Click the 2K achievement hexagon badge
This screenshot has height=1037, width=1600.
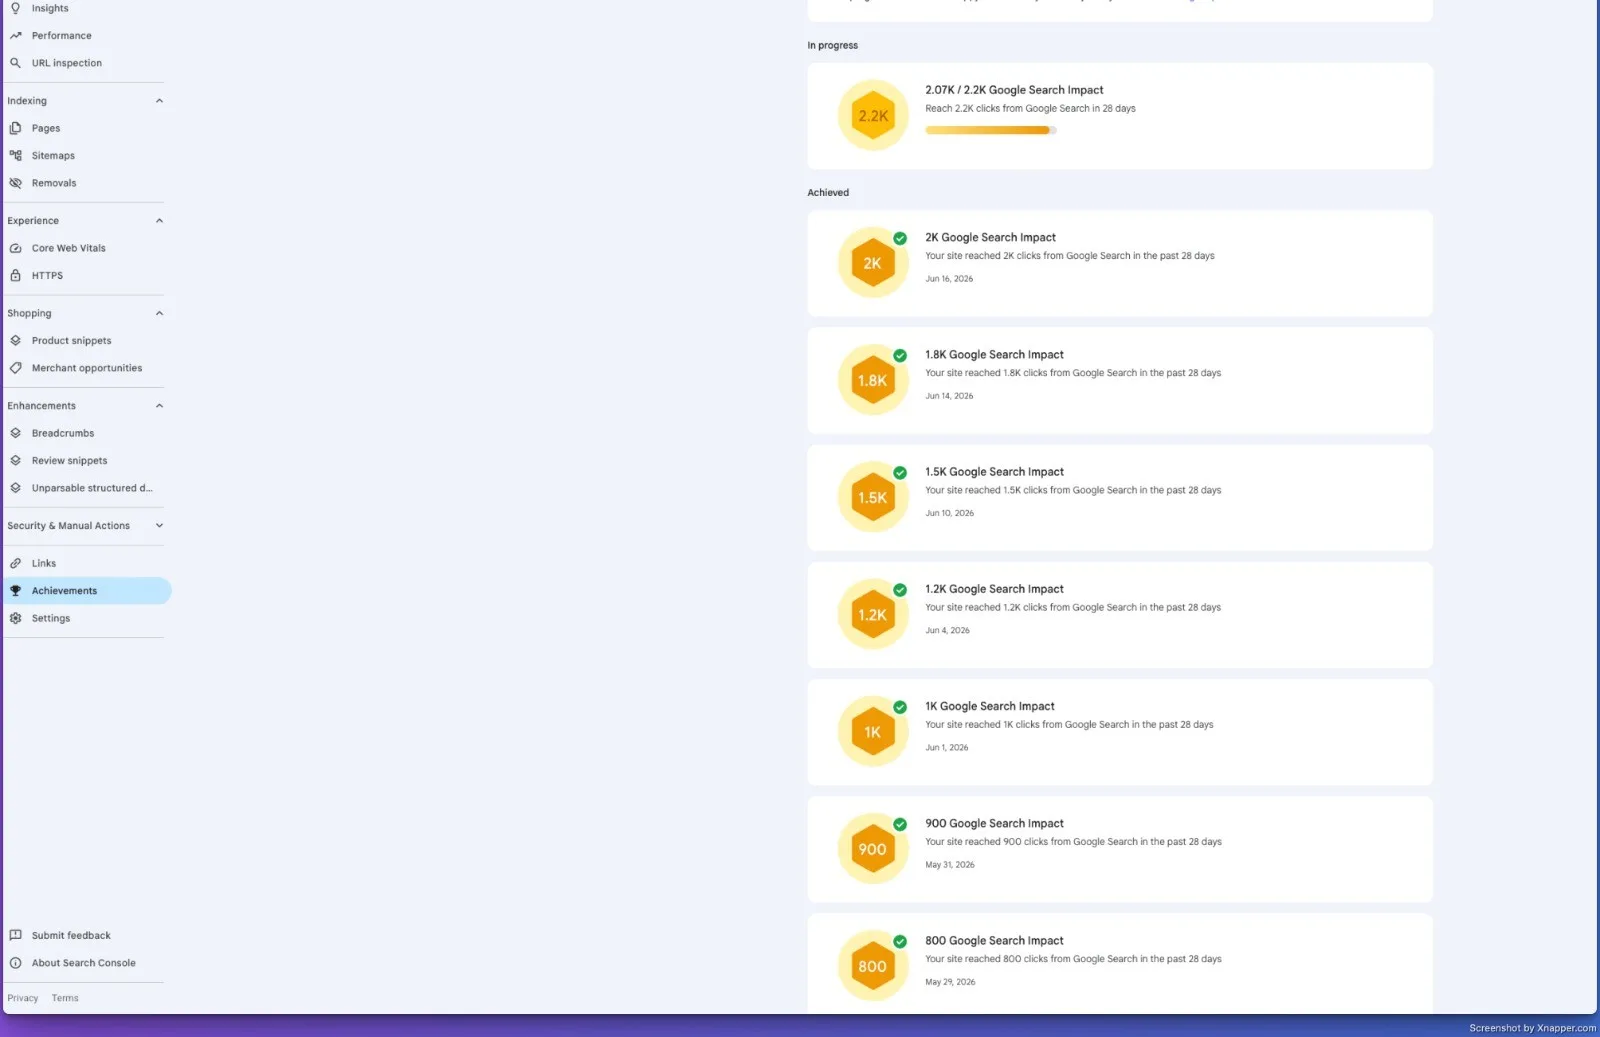(x=873, y=263)
